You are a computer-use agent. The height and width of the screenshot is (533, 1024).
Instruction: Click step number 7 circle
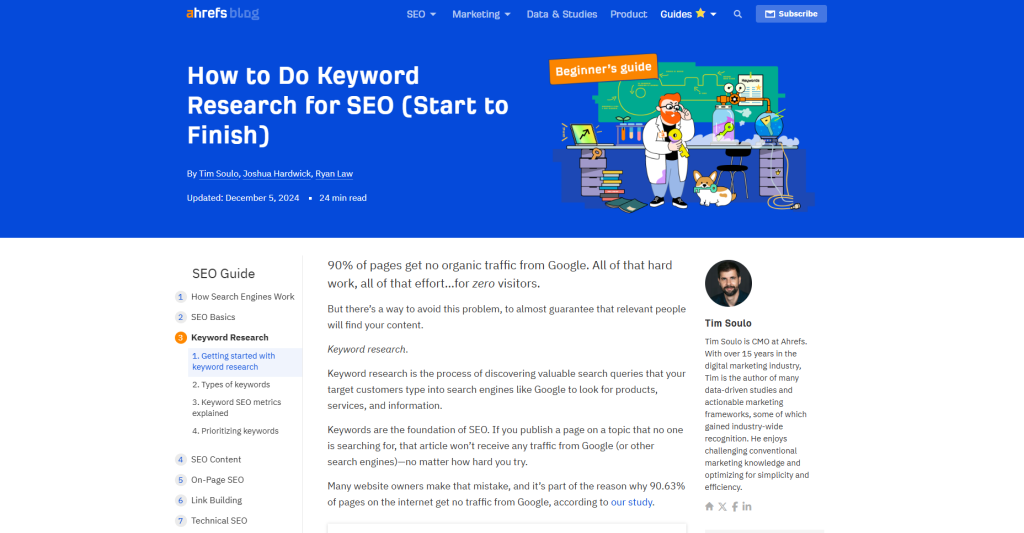pos(181,521)
